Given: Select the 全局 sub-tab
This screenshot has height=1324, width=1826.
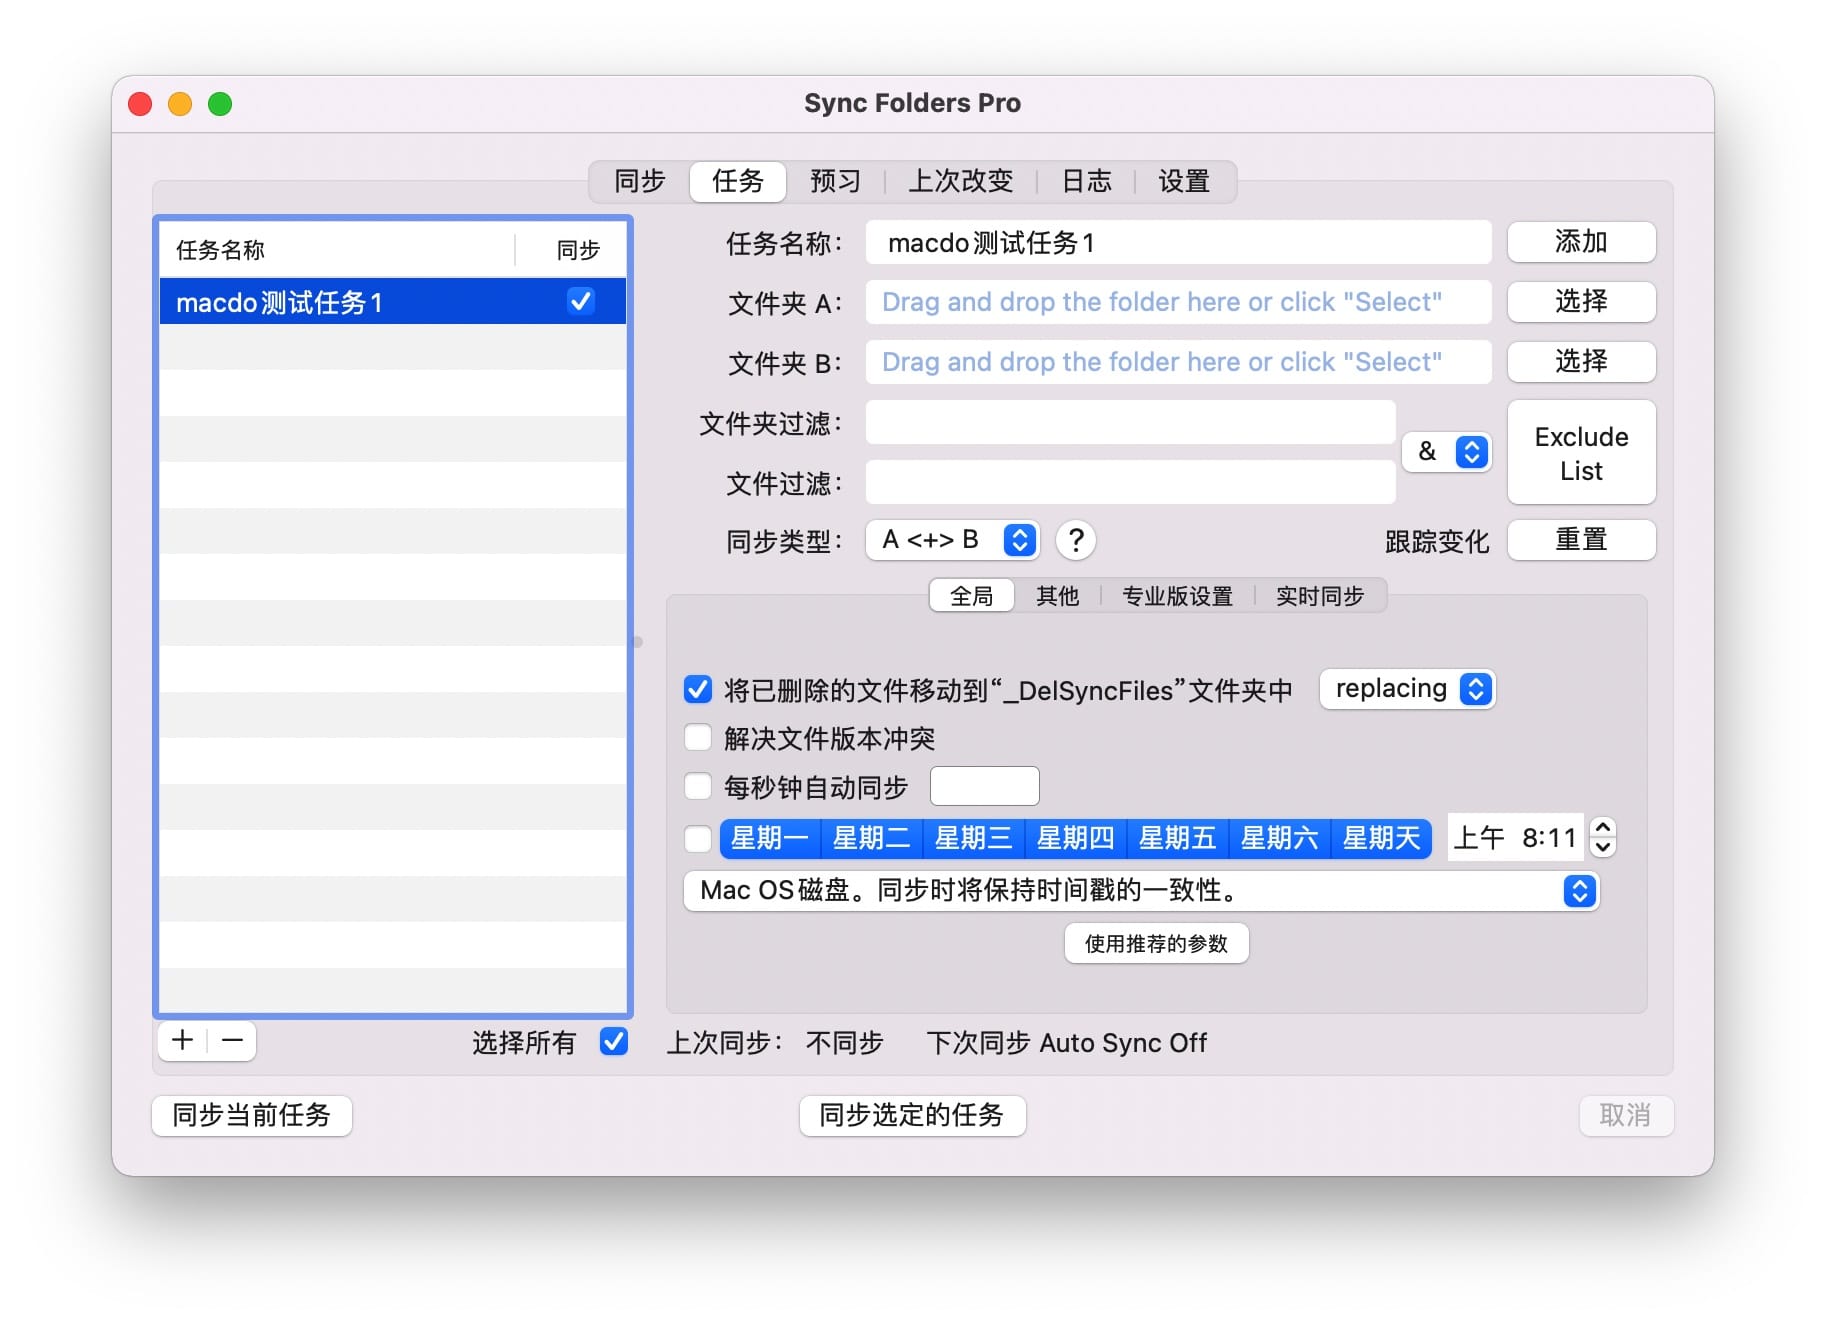Looking at the screenshot, I should (x=971, y=596).
